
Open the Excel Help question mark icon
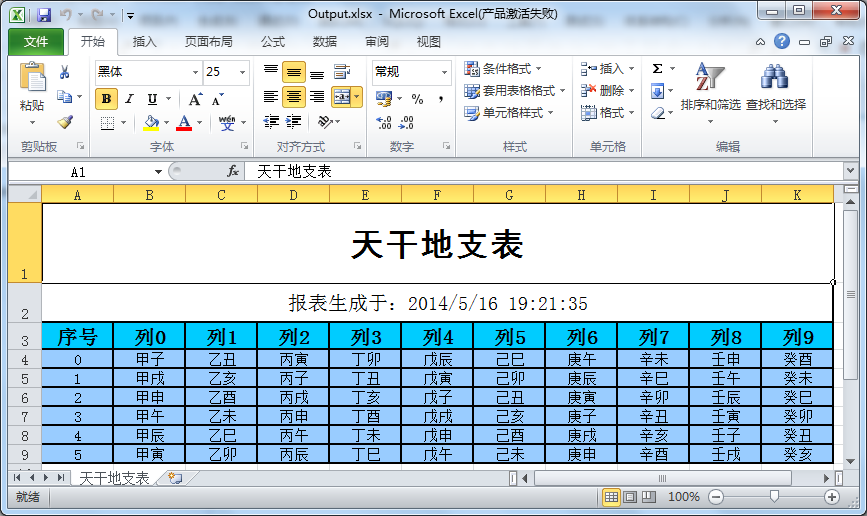tap(782, 41)
